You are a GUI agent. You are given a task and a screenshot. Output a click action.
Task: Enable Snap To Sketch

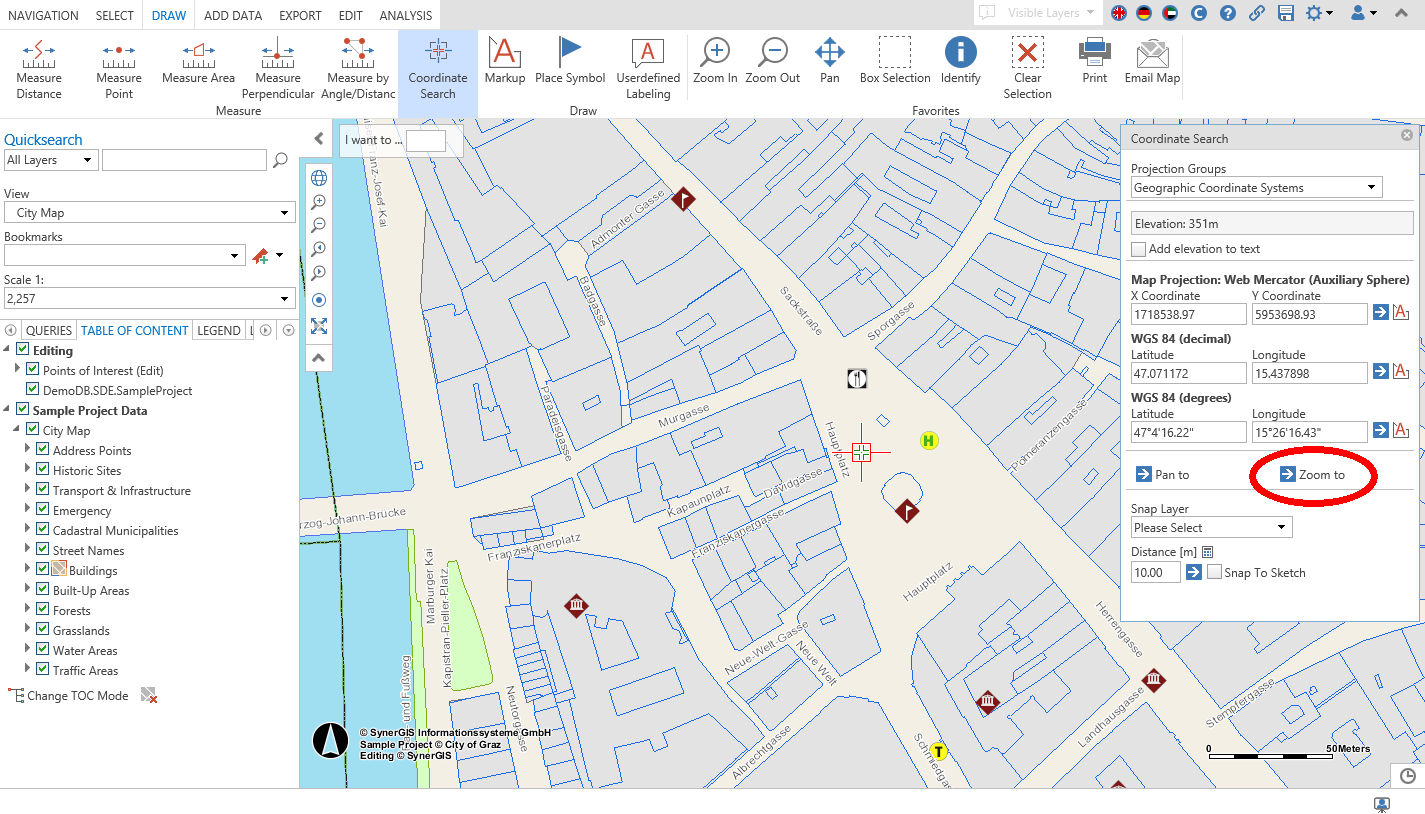(x=1214, y=572)
